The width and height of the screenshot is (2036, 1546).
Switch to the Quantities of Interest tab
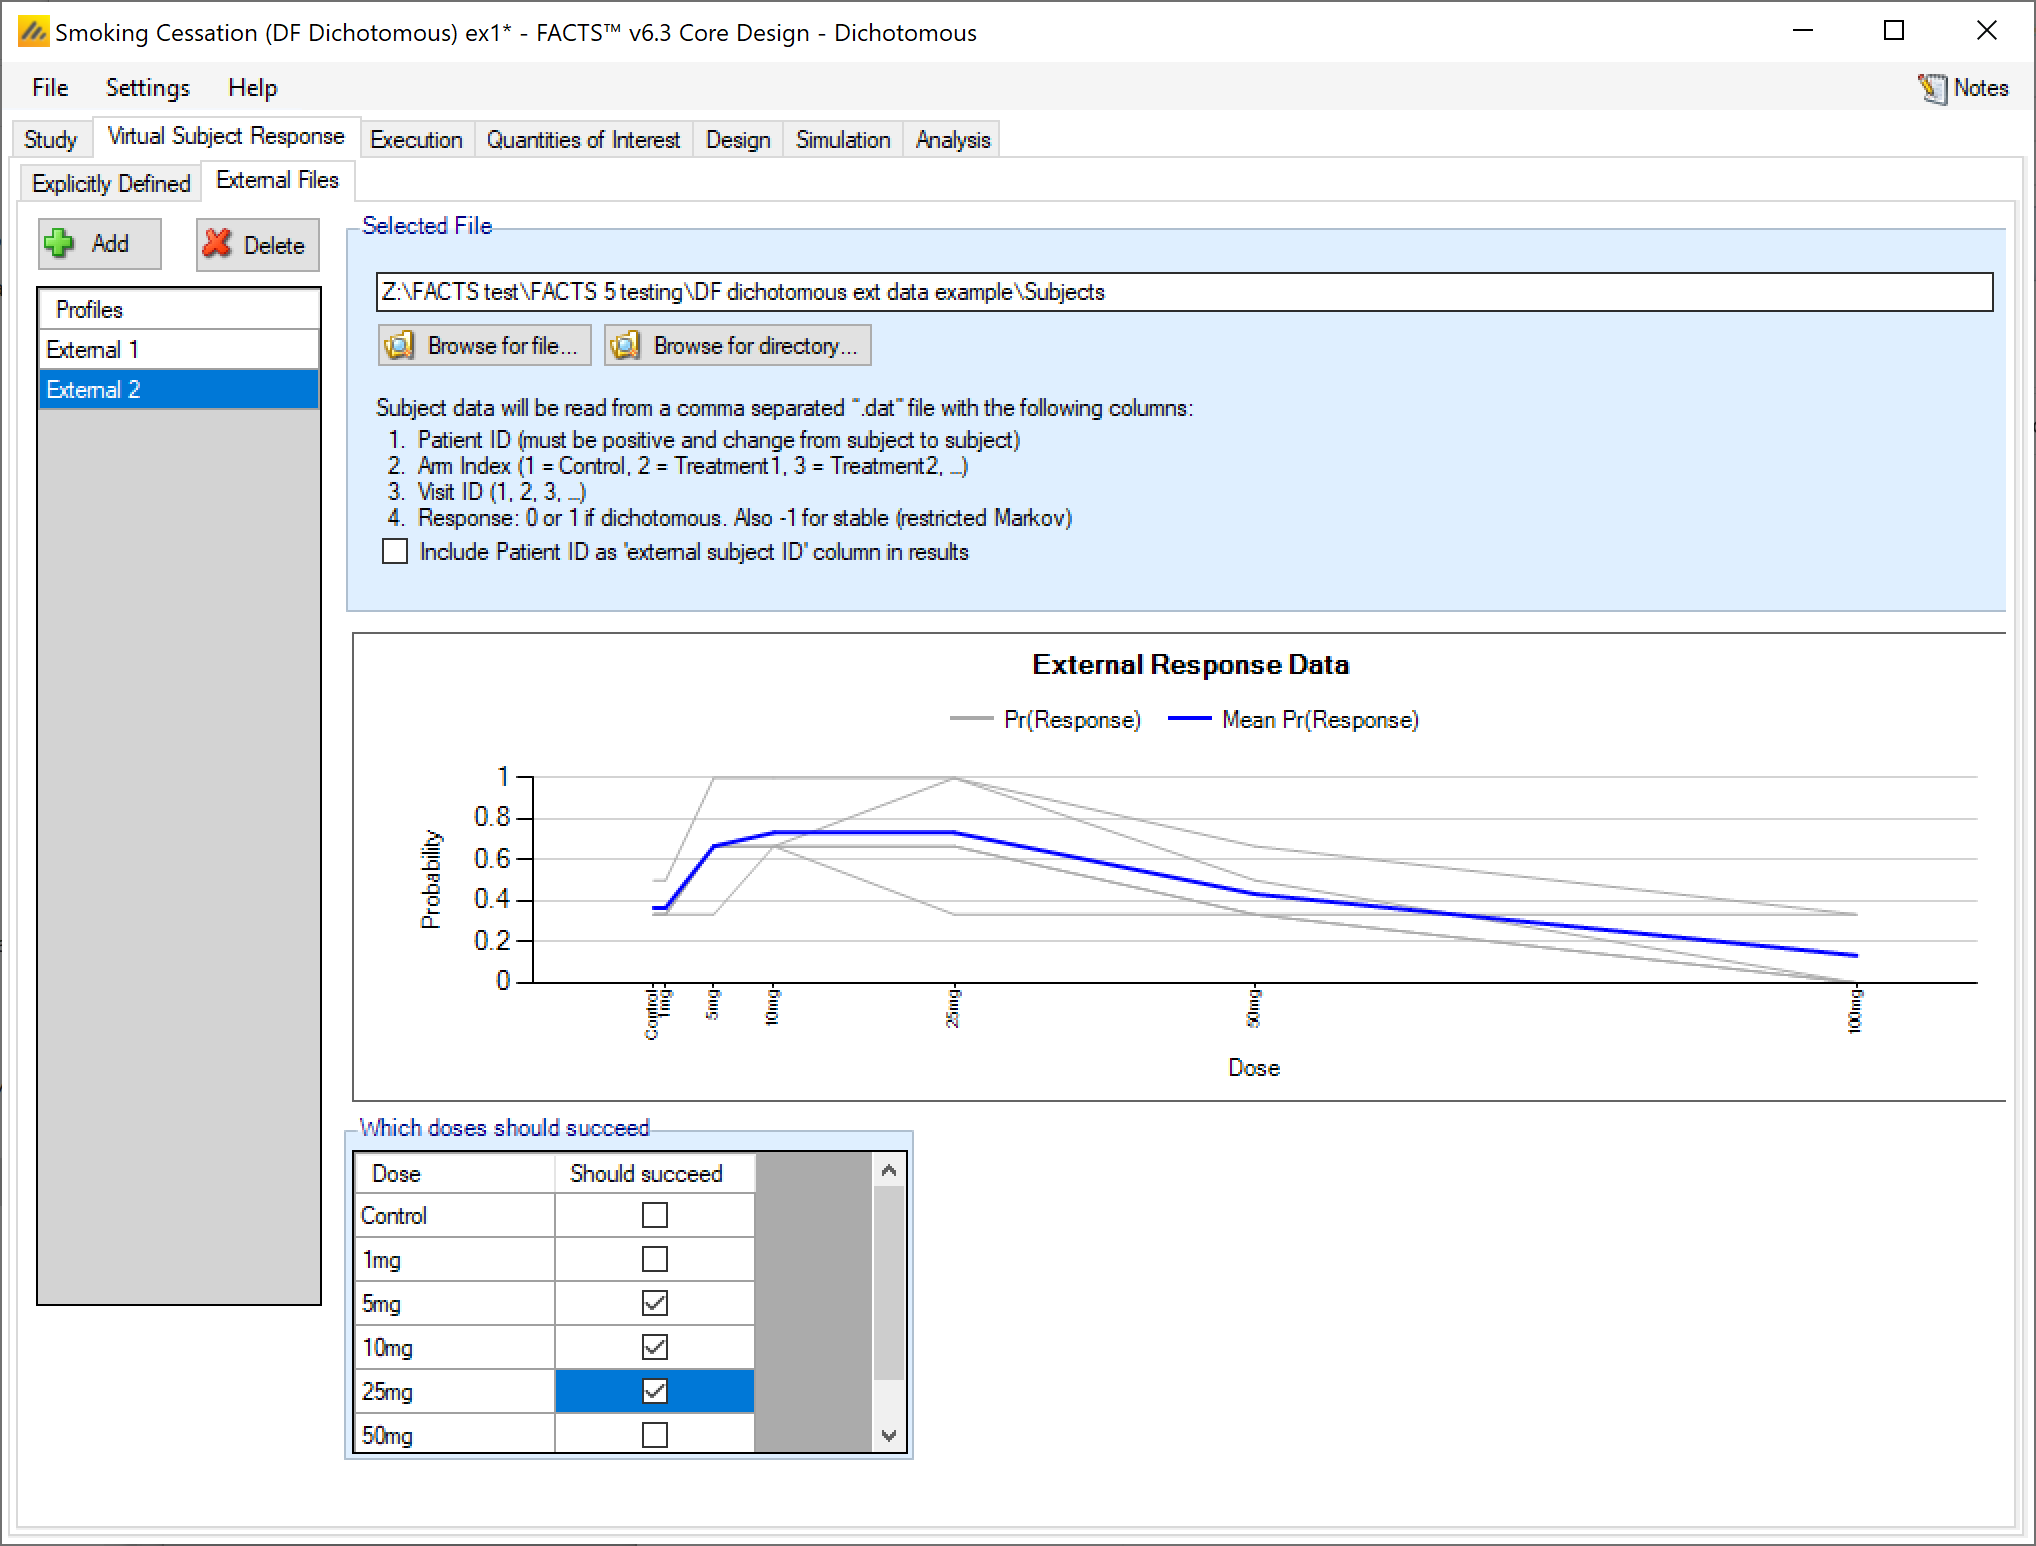583,140
